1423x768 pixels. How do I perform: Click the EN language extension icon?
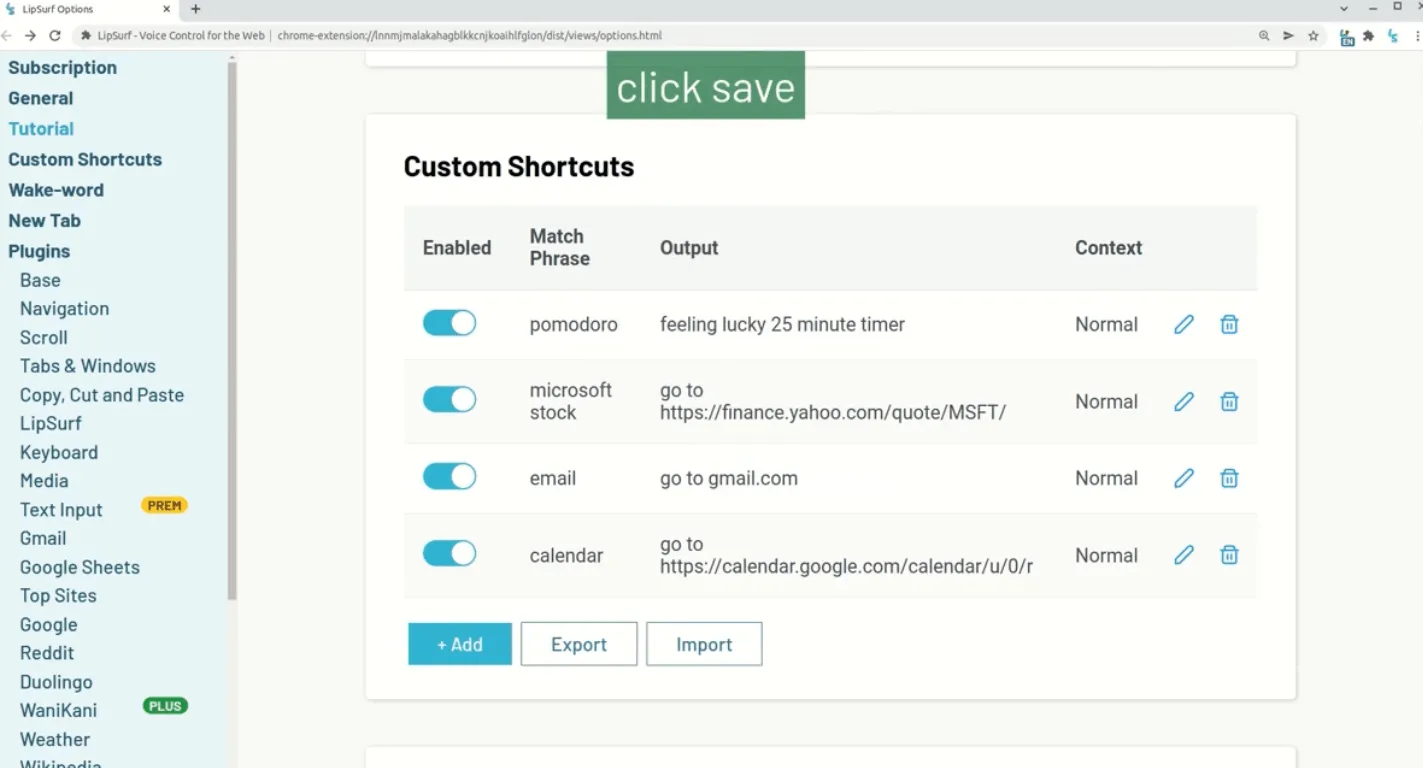[1347, 37]
